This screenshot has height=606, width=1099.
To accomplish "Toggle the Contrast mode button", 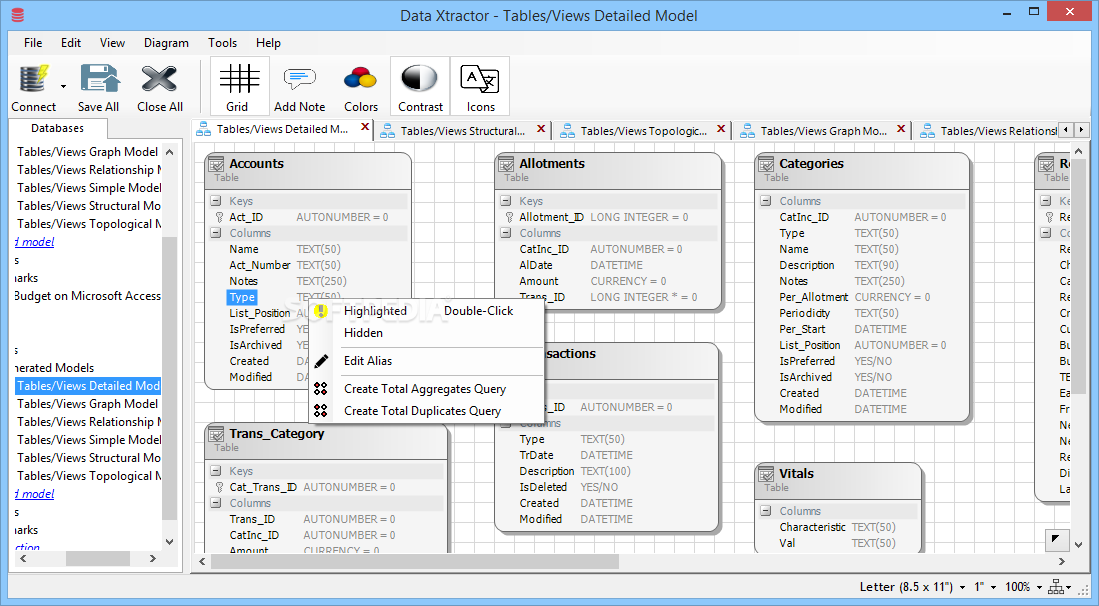I will point(420,86).
